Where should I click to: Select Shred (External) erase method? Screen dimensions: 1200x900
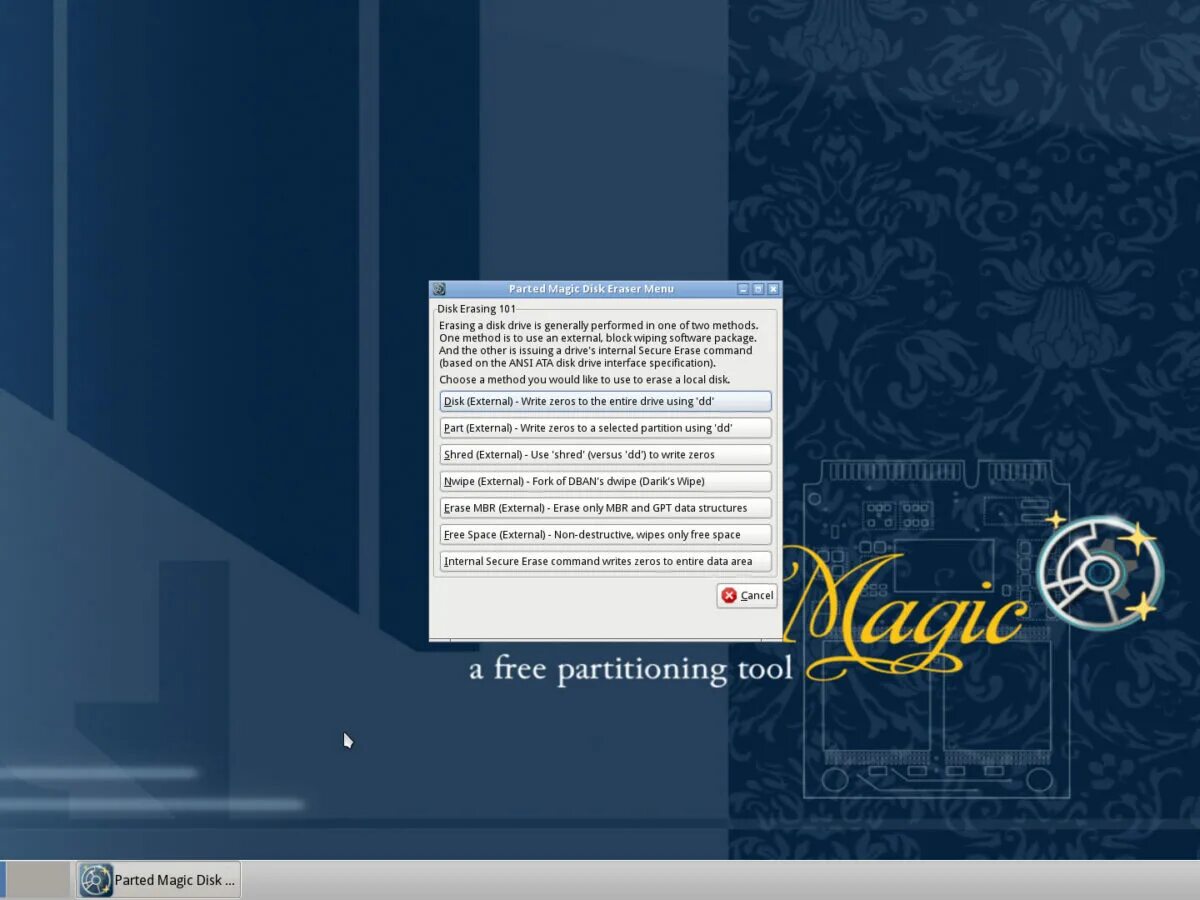[605, 454]
